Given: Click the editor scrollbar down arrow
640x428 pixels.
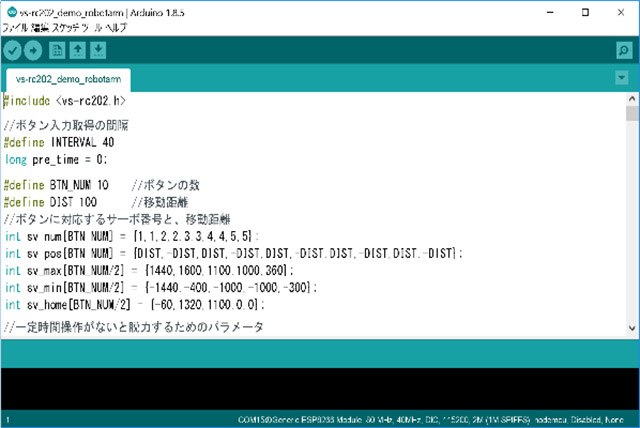Looking at the screenshot, I should click(632, 329).
